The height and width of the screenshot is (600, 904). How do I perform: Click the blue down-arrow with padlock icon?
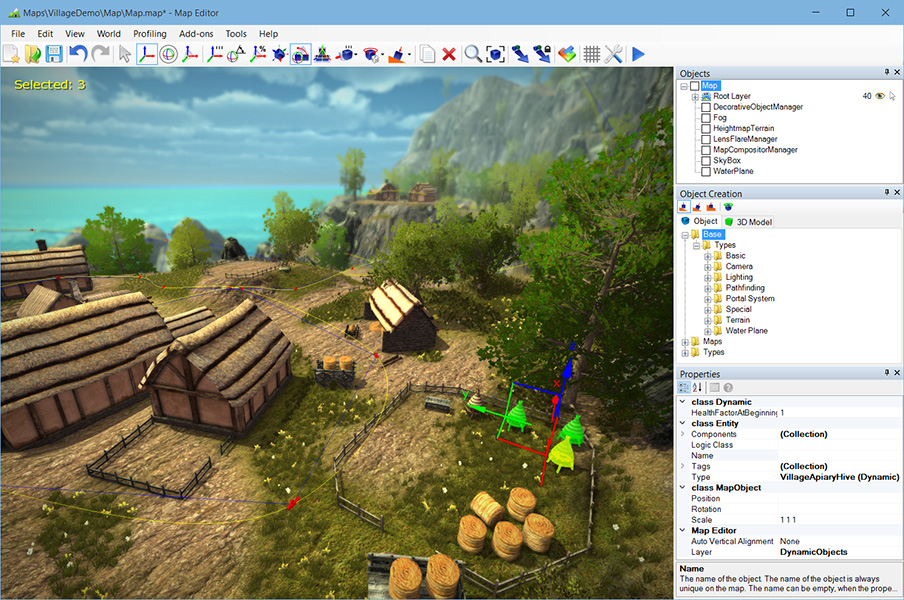tap(542, 54)
